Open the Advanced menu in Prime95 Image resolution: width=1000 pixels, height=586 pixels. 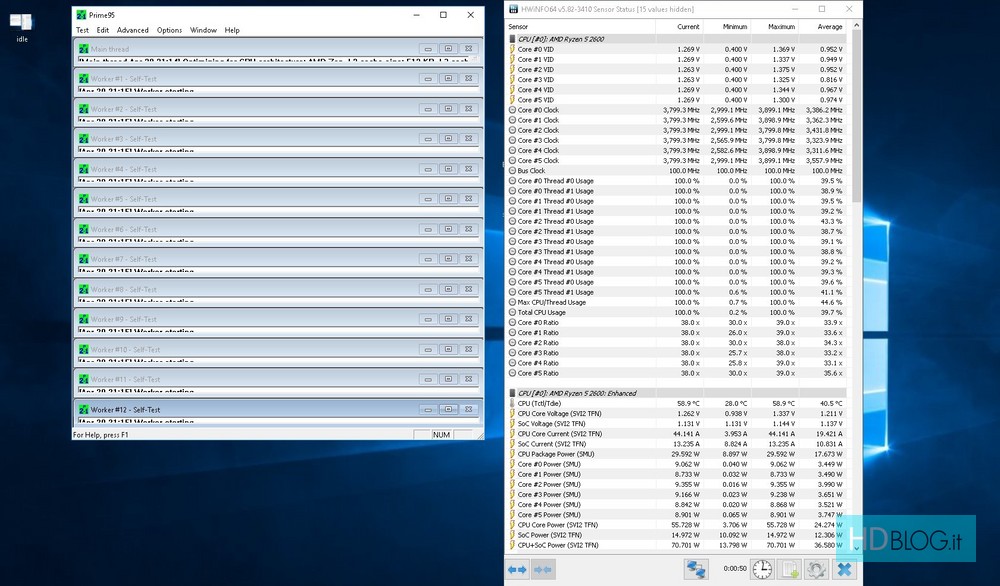point(132,30)
